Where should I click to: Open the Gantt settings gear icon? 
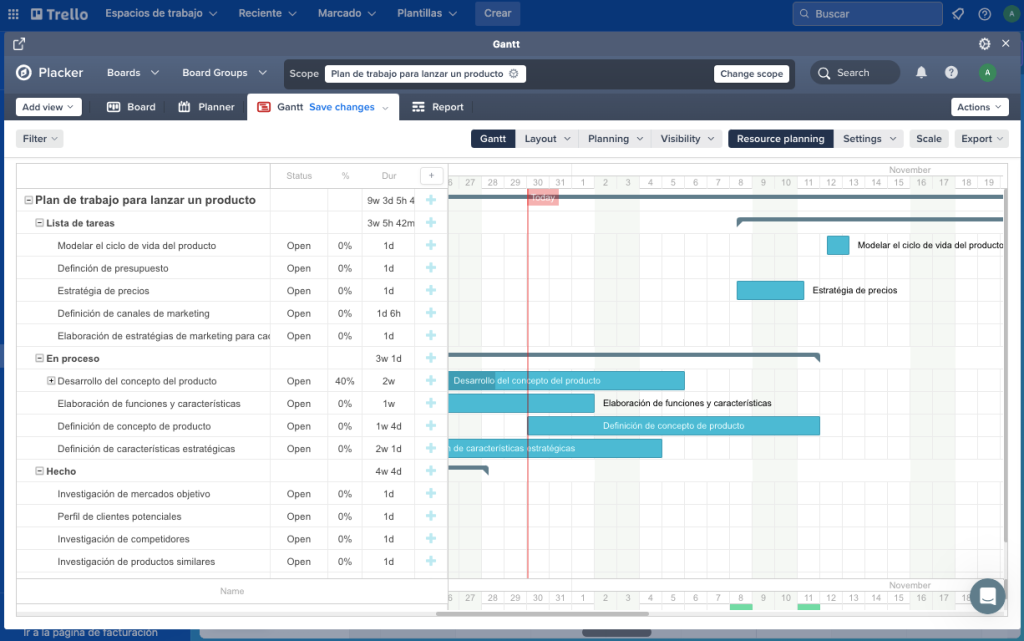click(x=984, y=44)
